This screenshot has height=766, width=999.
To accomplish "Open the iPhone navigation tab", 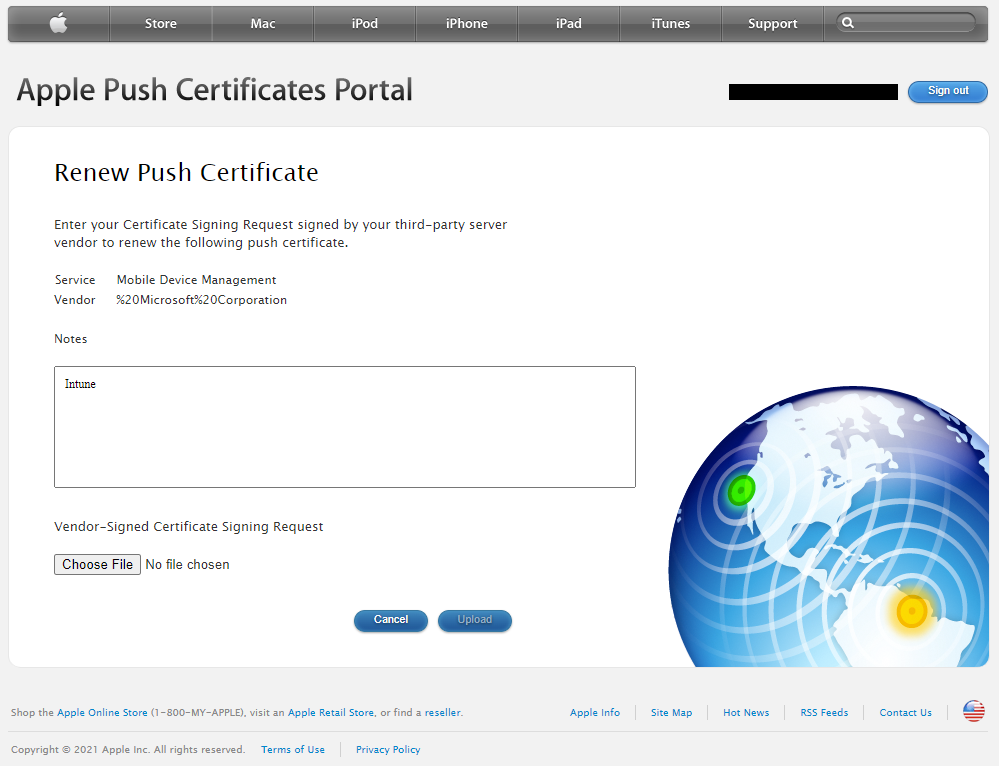I will pos(466,24).
